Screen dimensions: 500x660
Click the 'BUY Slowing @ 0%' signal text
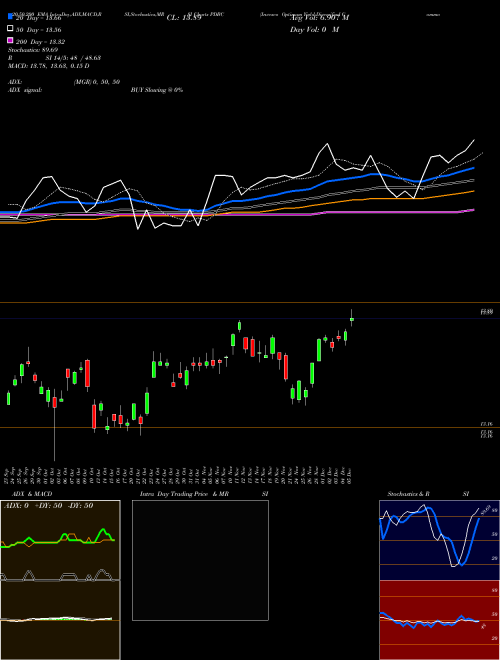click(x=157, y=90)
